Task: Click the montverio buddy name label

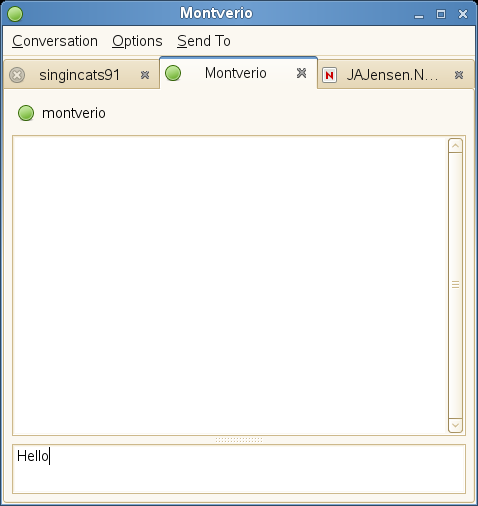Action: click(x=74, y=113)
